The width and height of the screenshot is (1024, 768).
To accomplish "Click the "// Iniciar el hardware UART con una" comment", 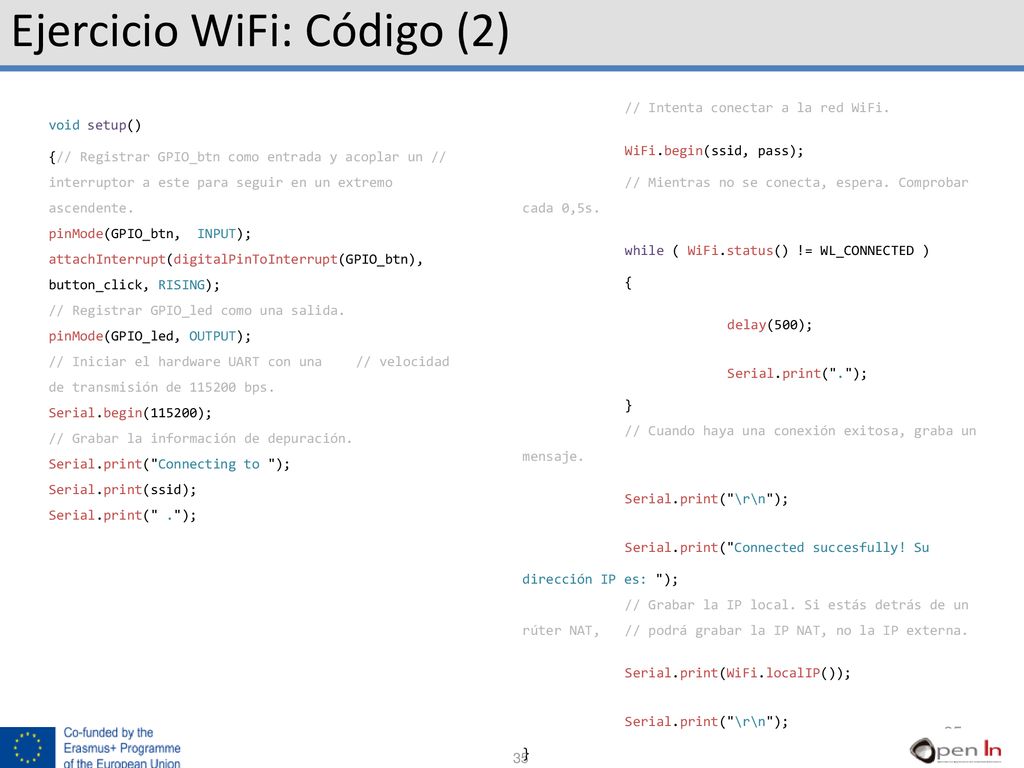I will 185,362.
